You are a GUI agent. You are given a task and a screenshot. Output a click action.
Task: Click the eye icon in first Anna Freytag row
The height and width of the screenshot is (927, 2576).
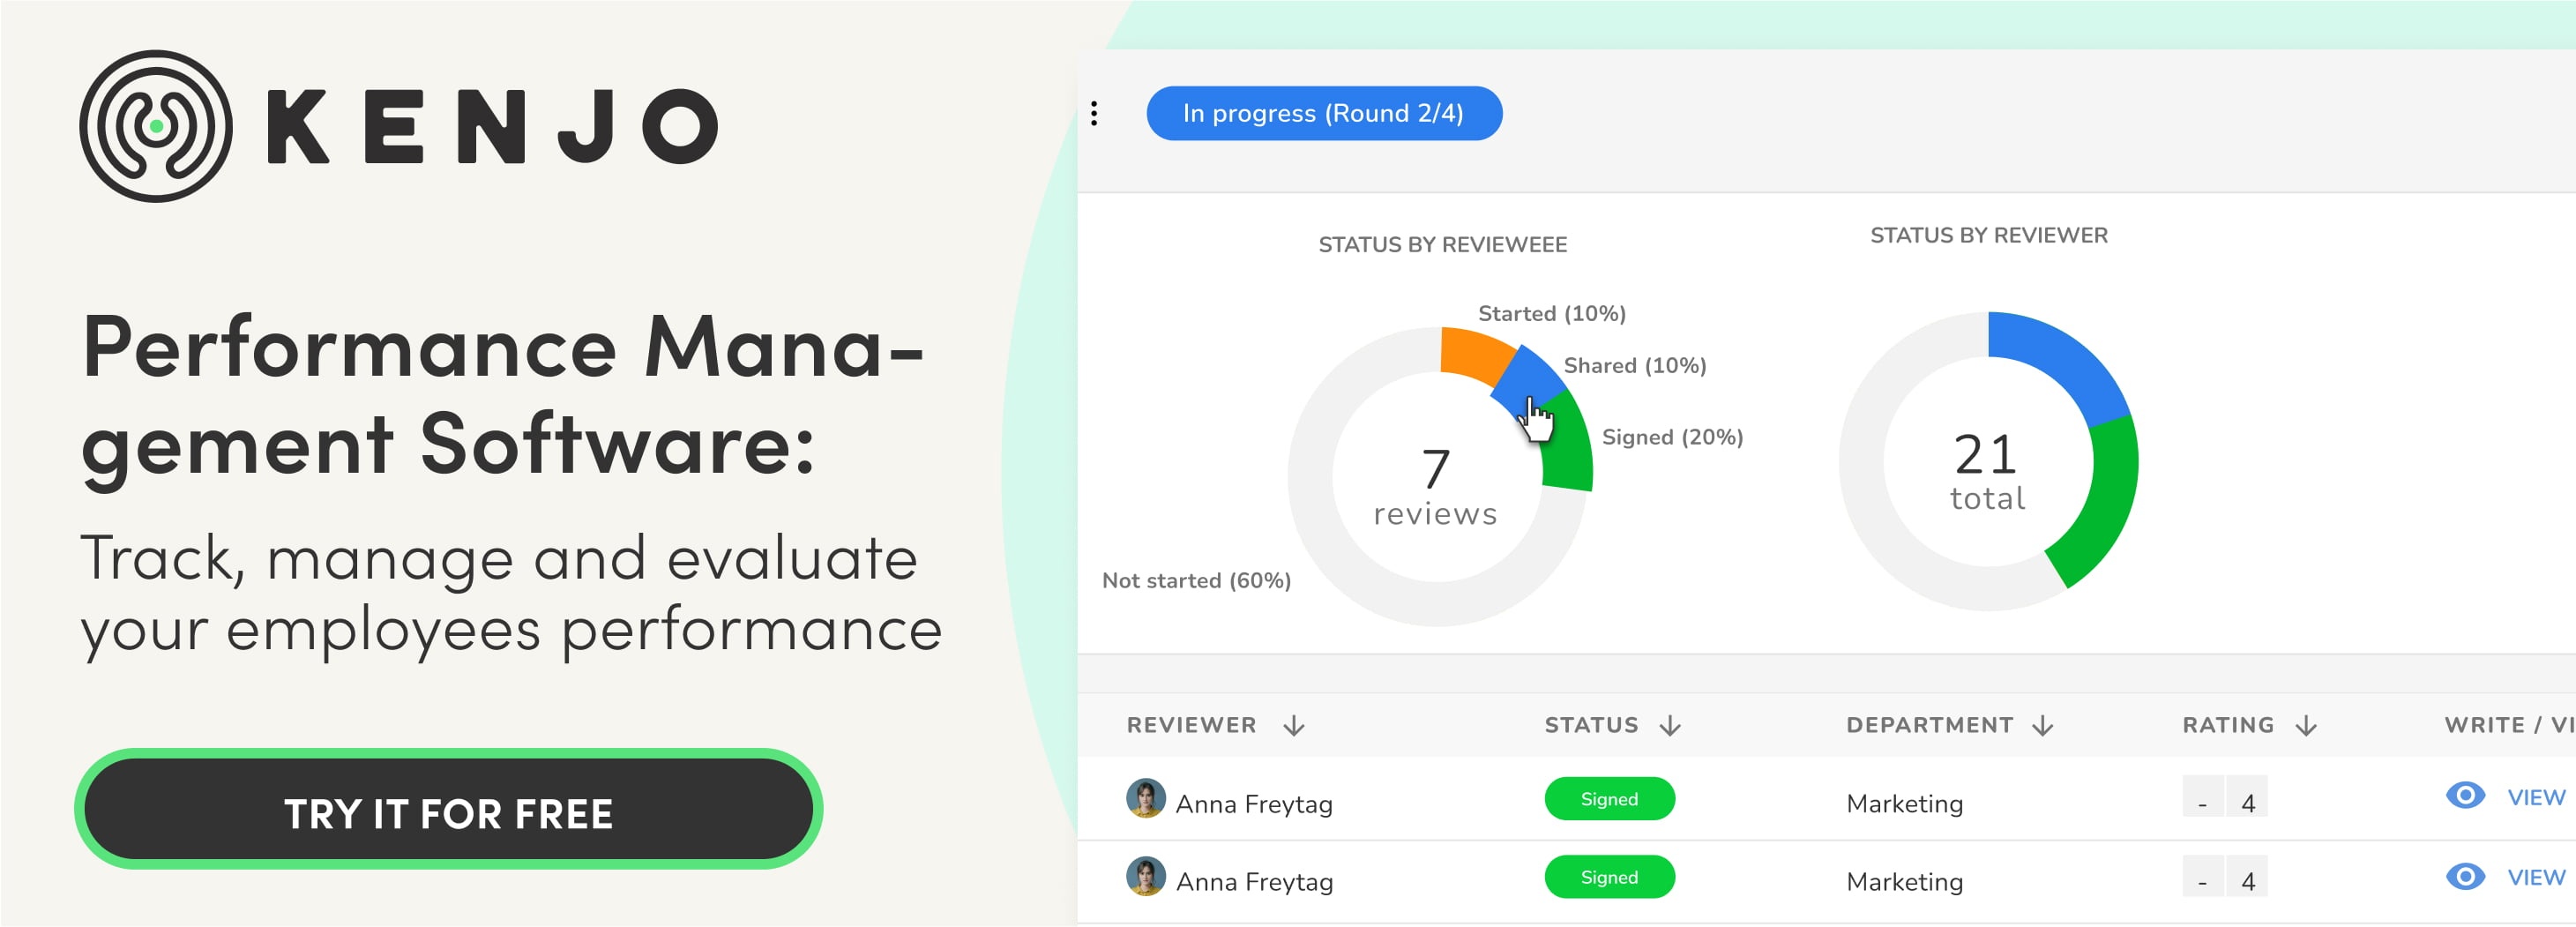point(2464,796)
